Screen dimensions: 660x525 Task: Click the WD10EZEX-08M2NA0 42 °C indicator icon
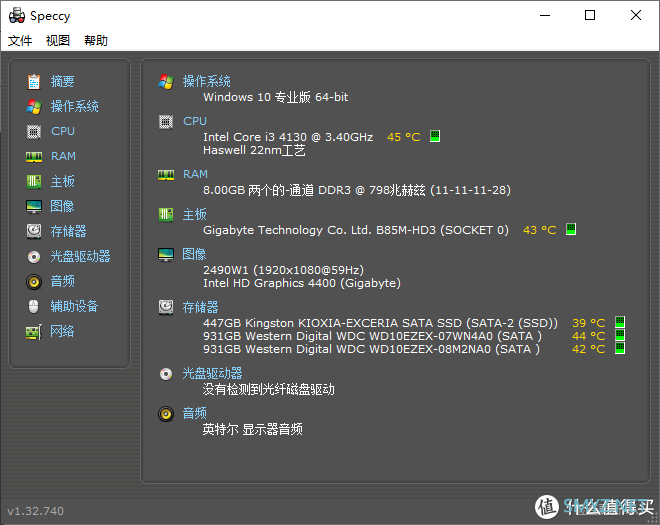click(620, 348)
